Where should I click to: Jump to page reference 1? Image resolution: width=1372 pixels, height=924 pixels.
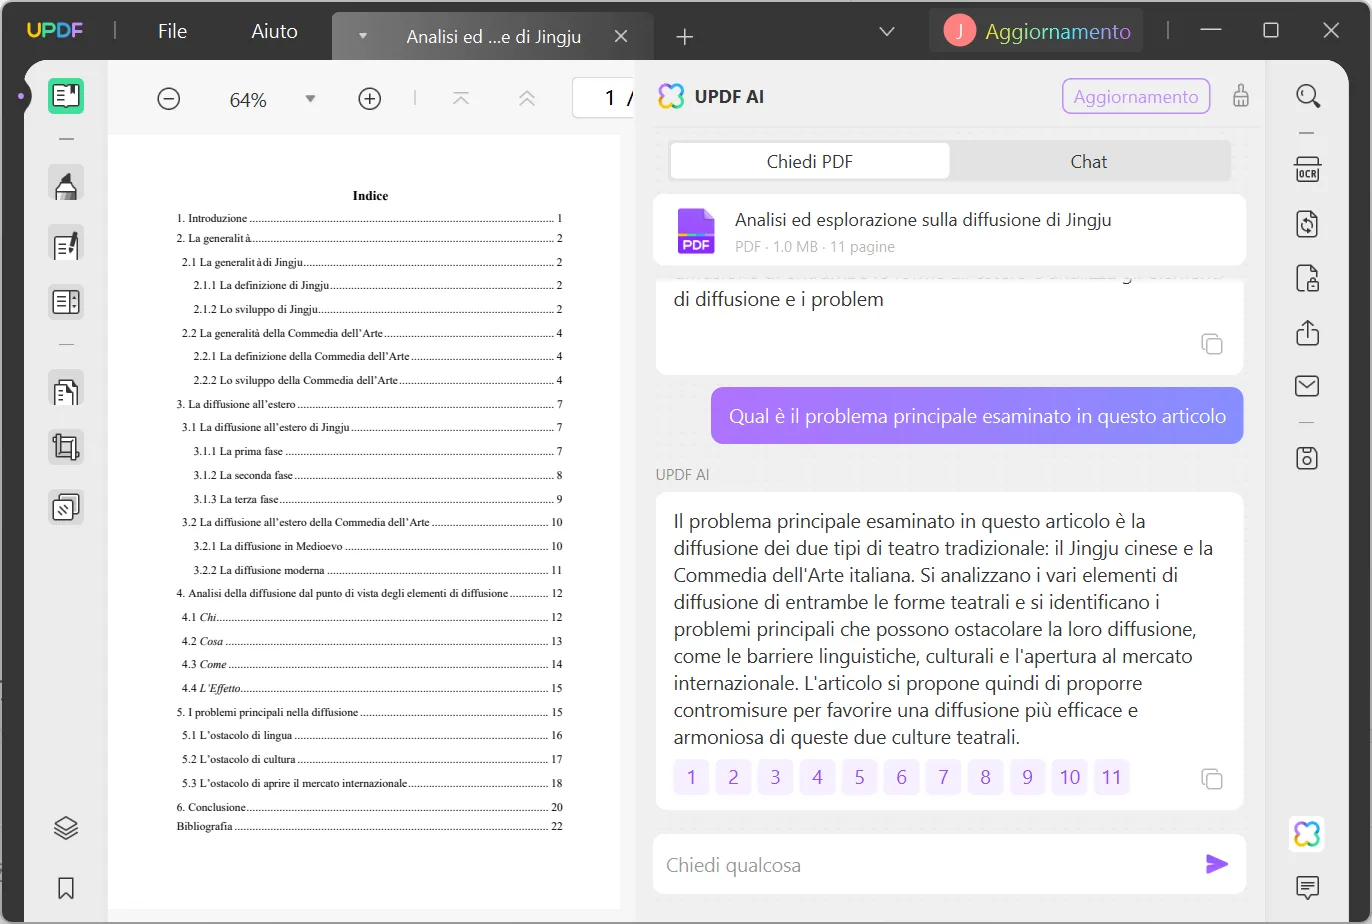coord(691,777)
